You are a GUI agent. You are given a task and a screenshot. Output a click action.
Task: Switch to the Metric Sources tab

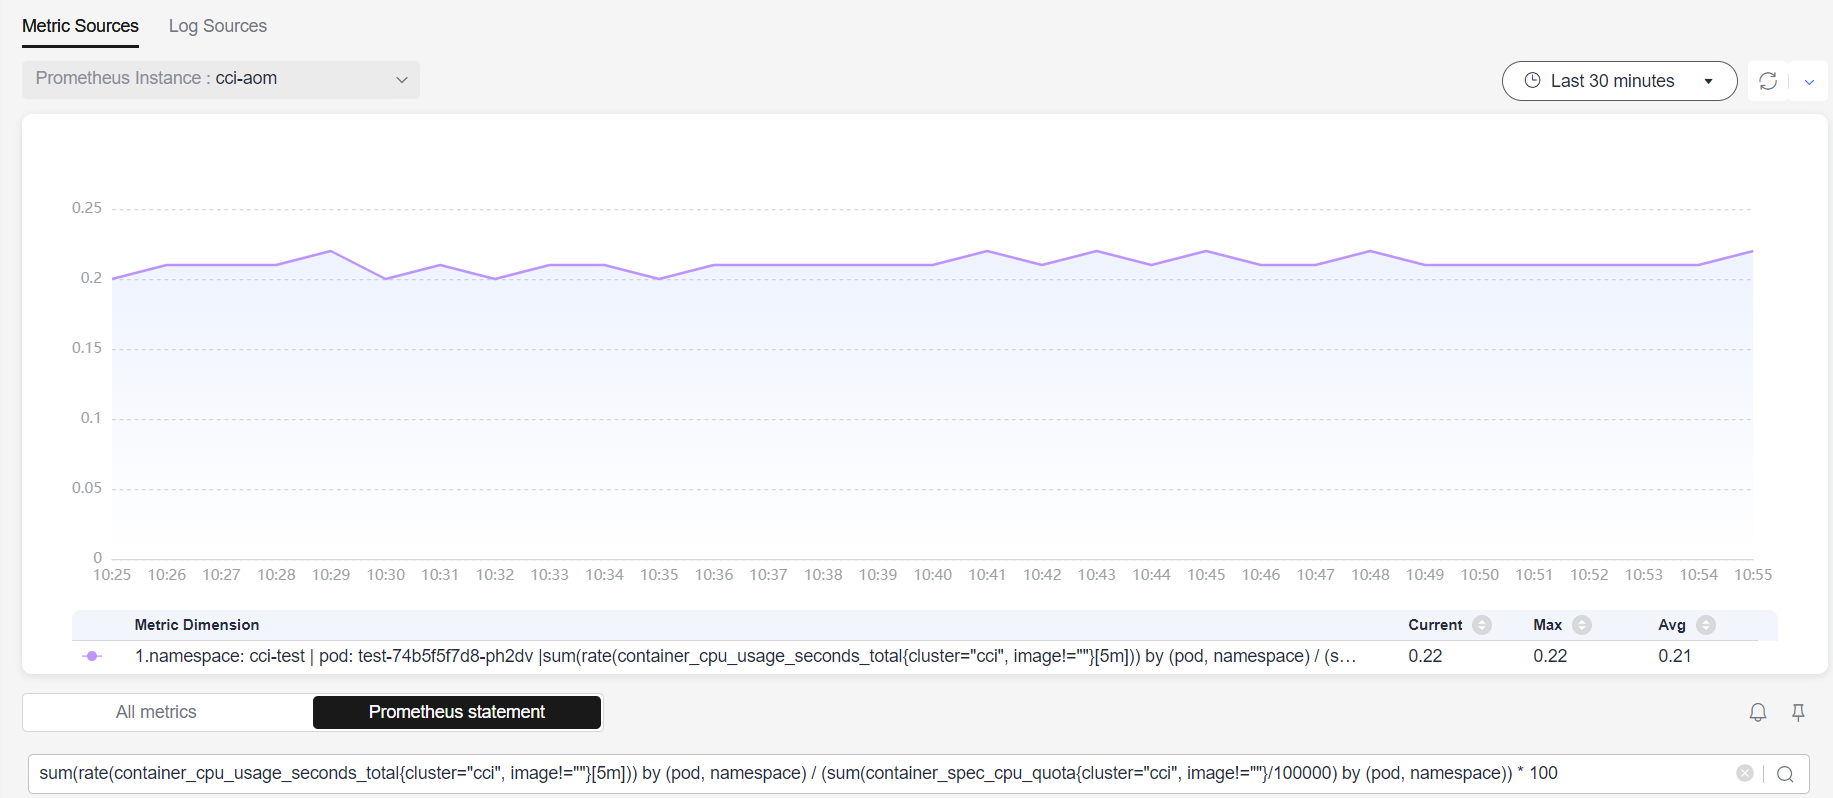click(80, 26)
